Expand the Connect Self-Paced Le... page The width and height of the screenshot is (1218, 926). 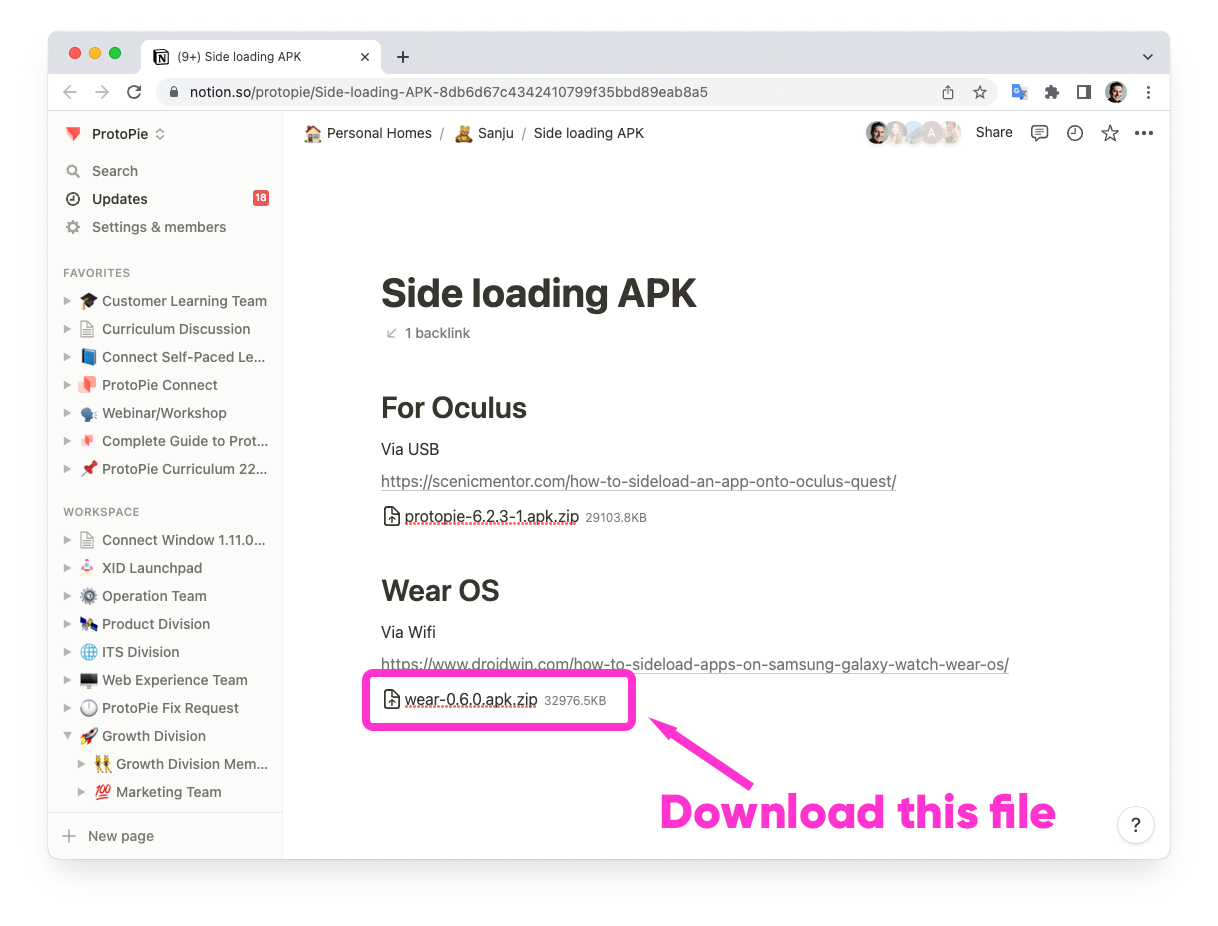67,357
